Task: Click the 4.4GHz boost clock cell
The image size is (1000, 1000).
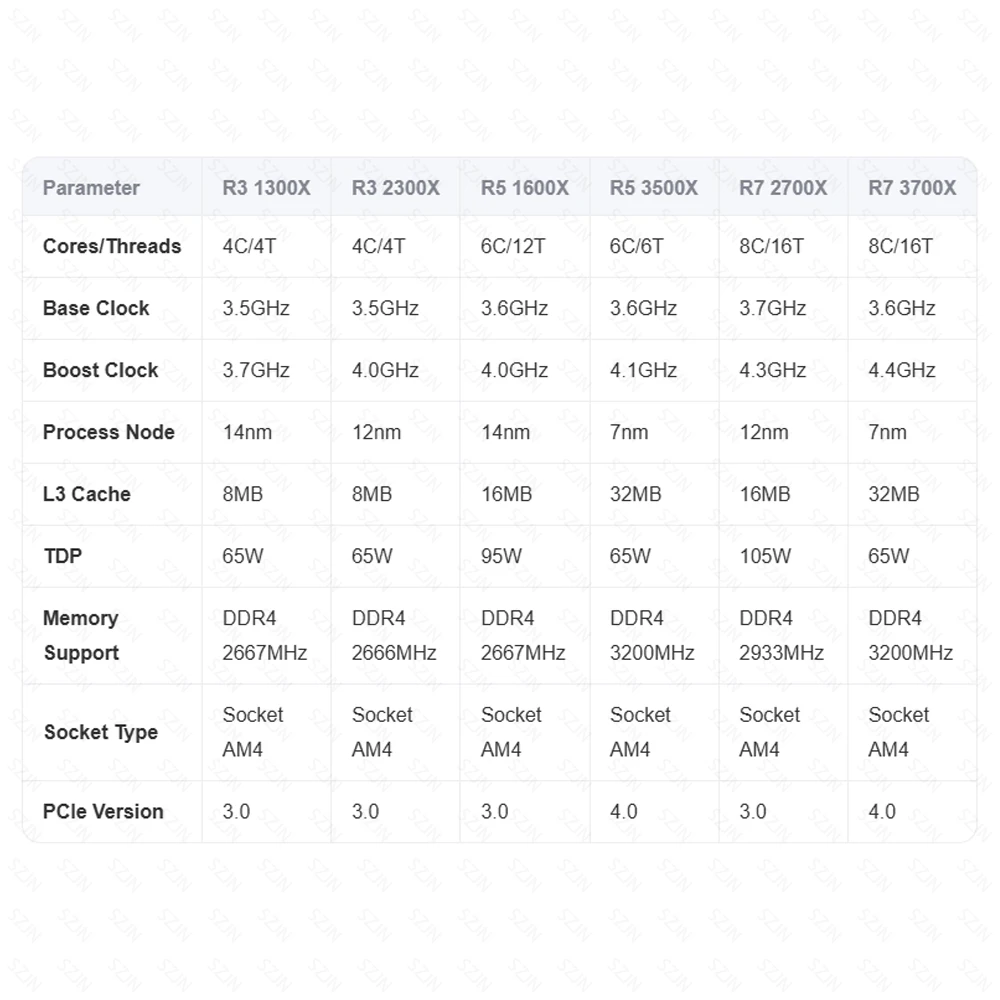Action: [902, 370]
